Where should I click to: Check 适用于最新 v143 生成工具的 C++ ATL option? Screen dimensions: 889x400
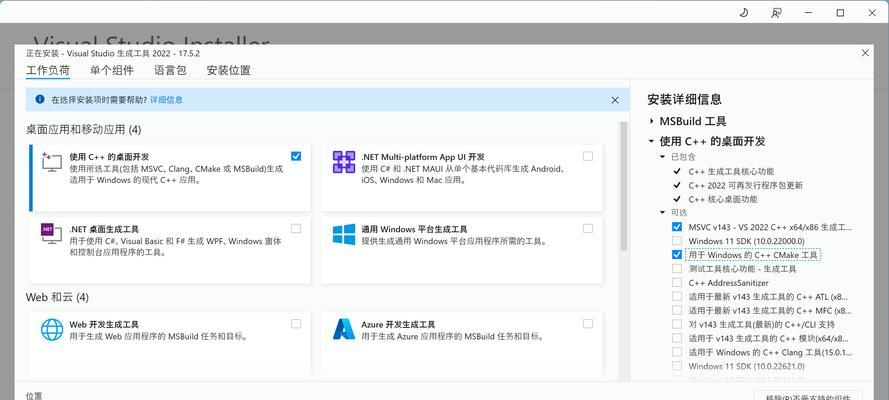[676, 296]
